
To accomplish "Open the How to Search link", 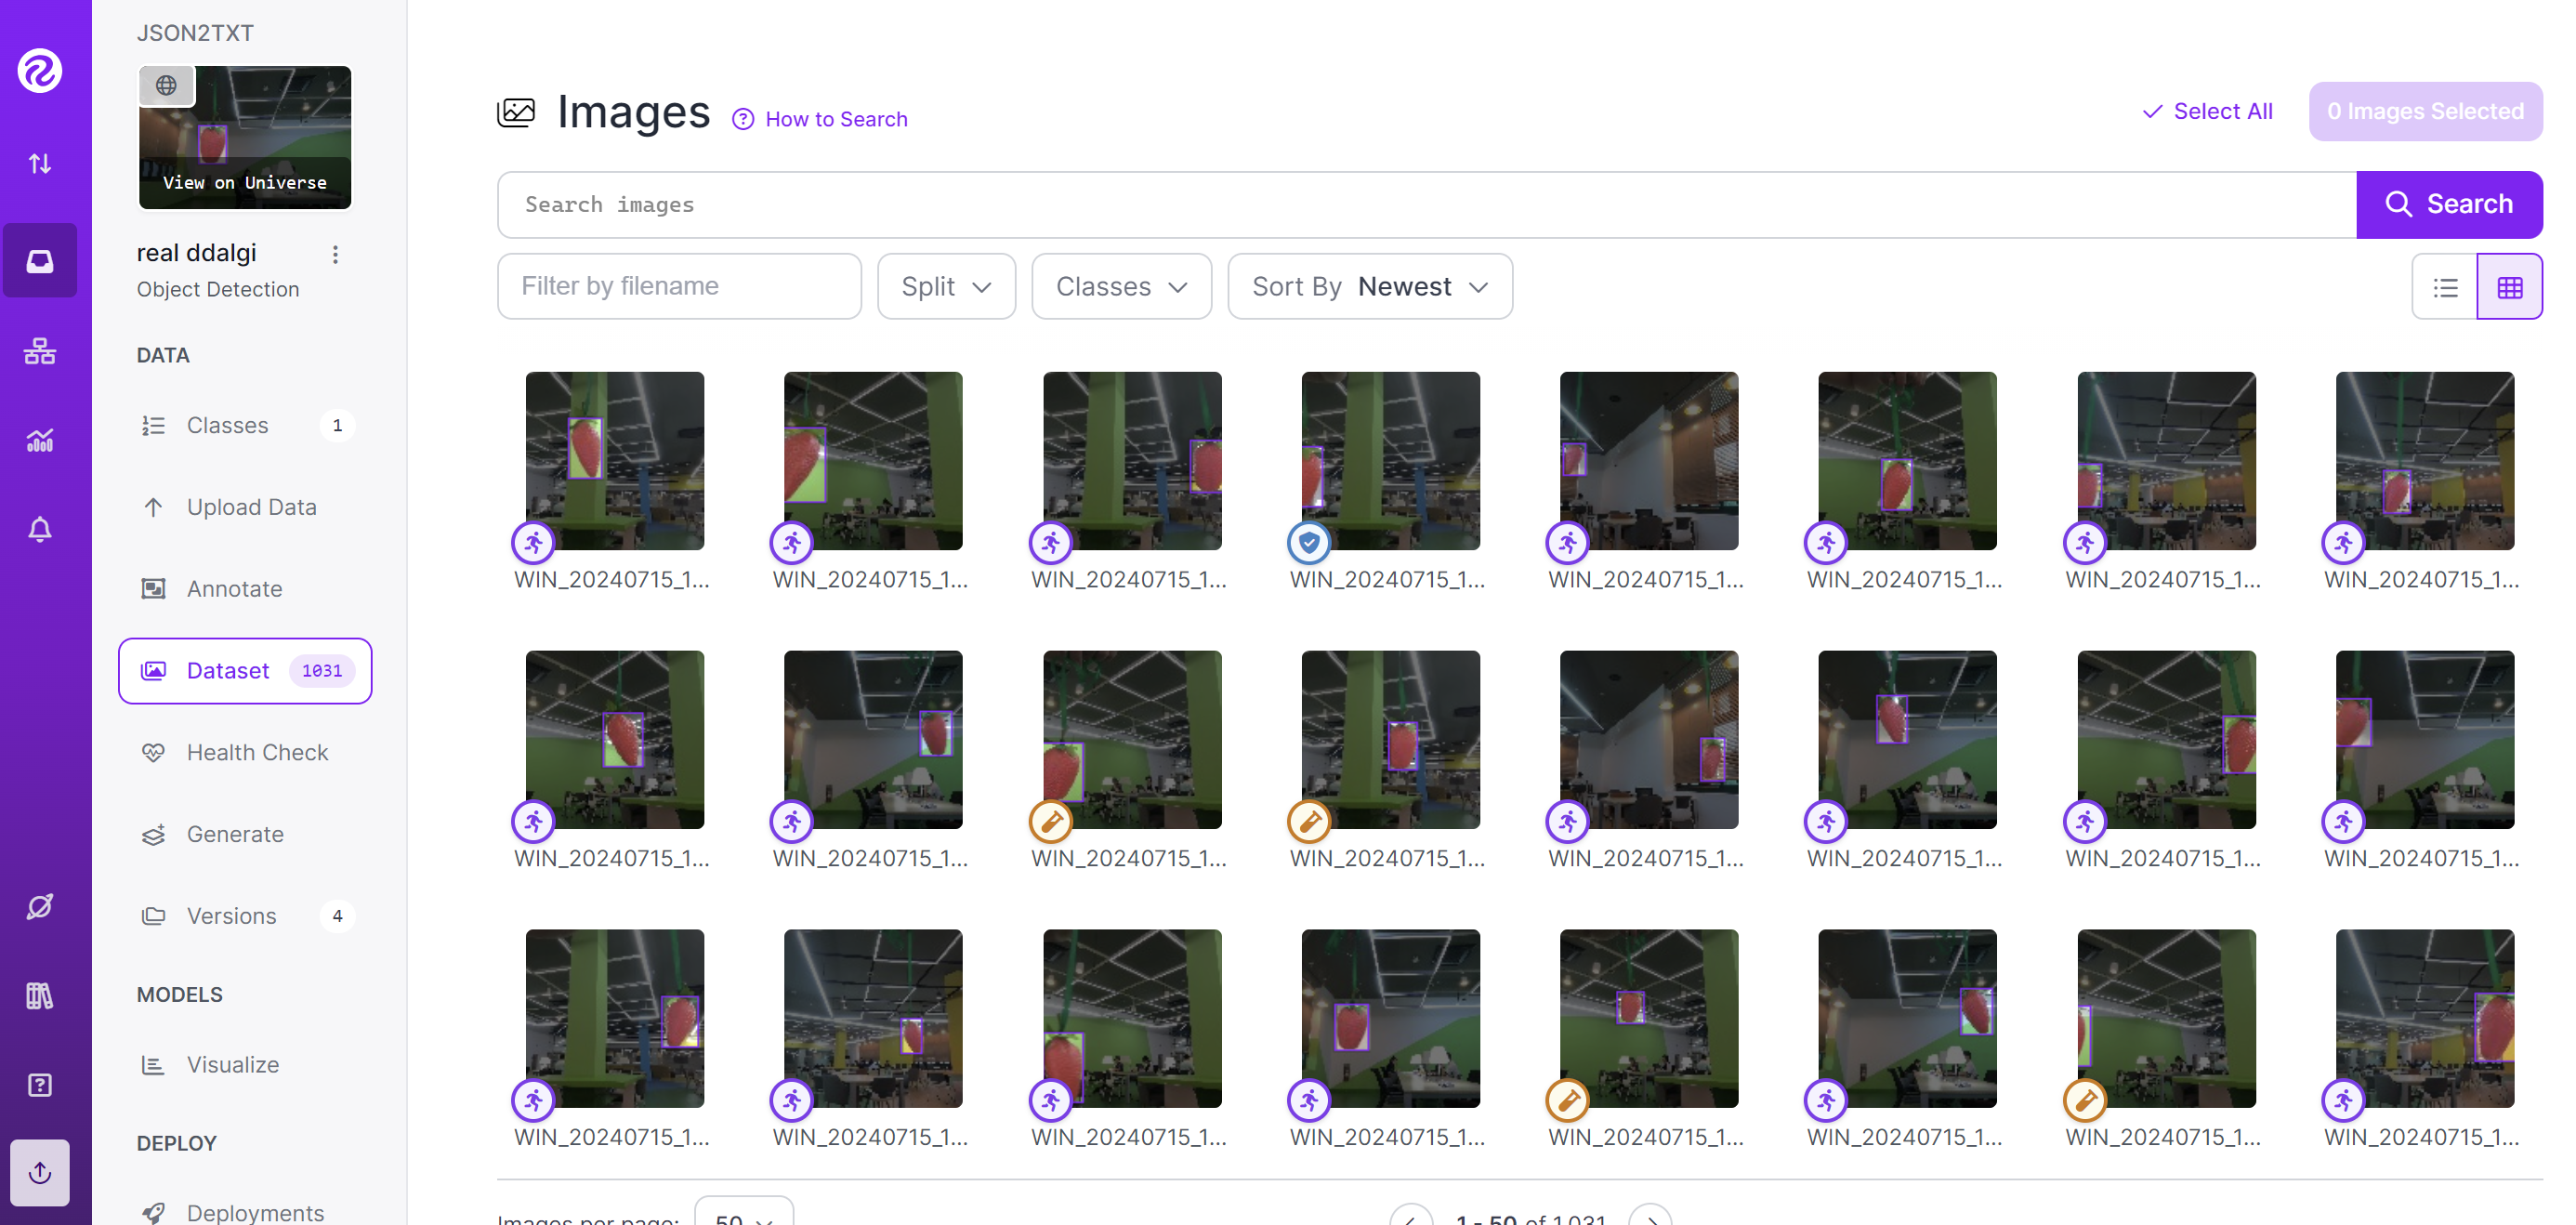I will click(x=836, y=120).
